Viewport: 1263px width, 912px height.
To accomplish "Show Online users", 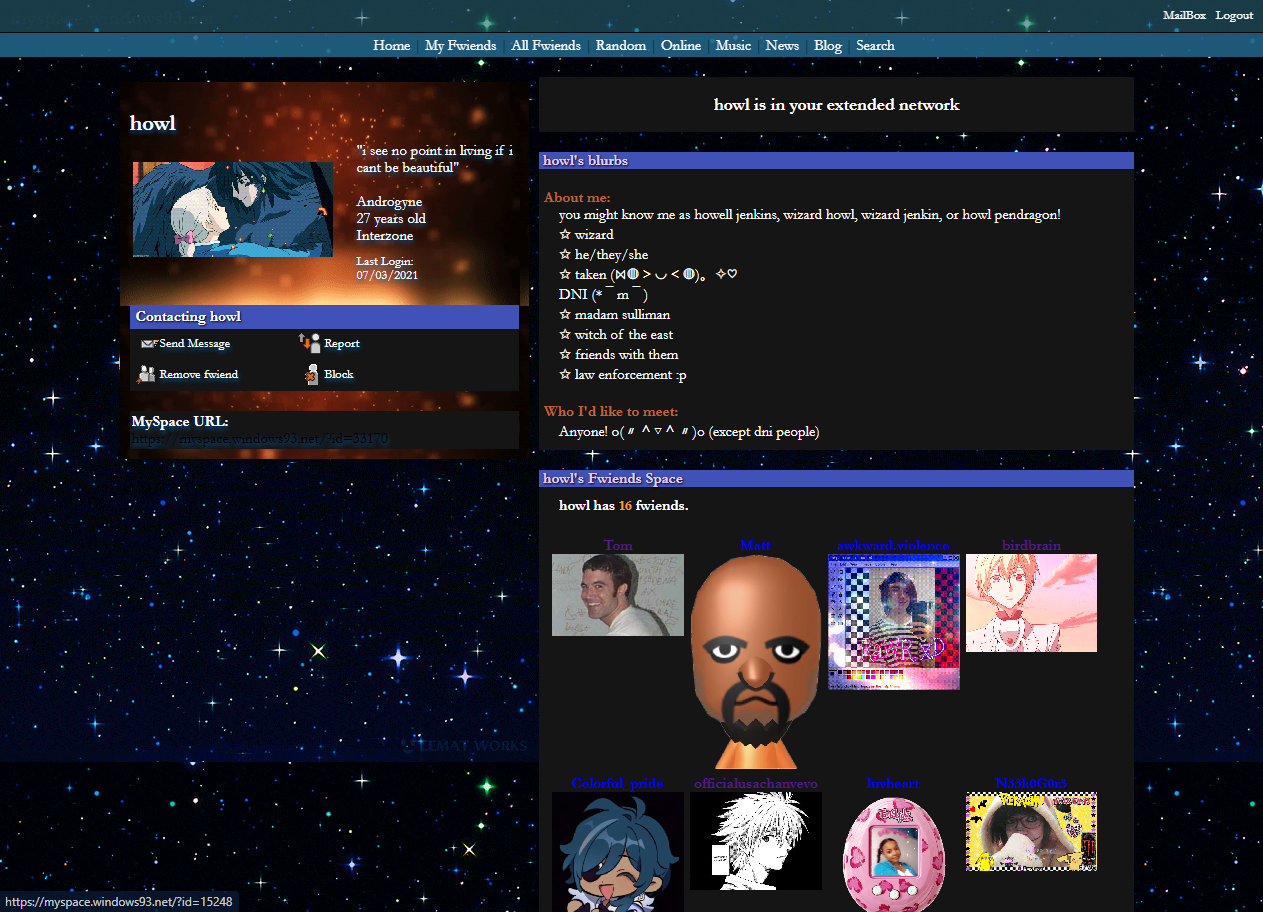I will [681, 46].
